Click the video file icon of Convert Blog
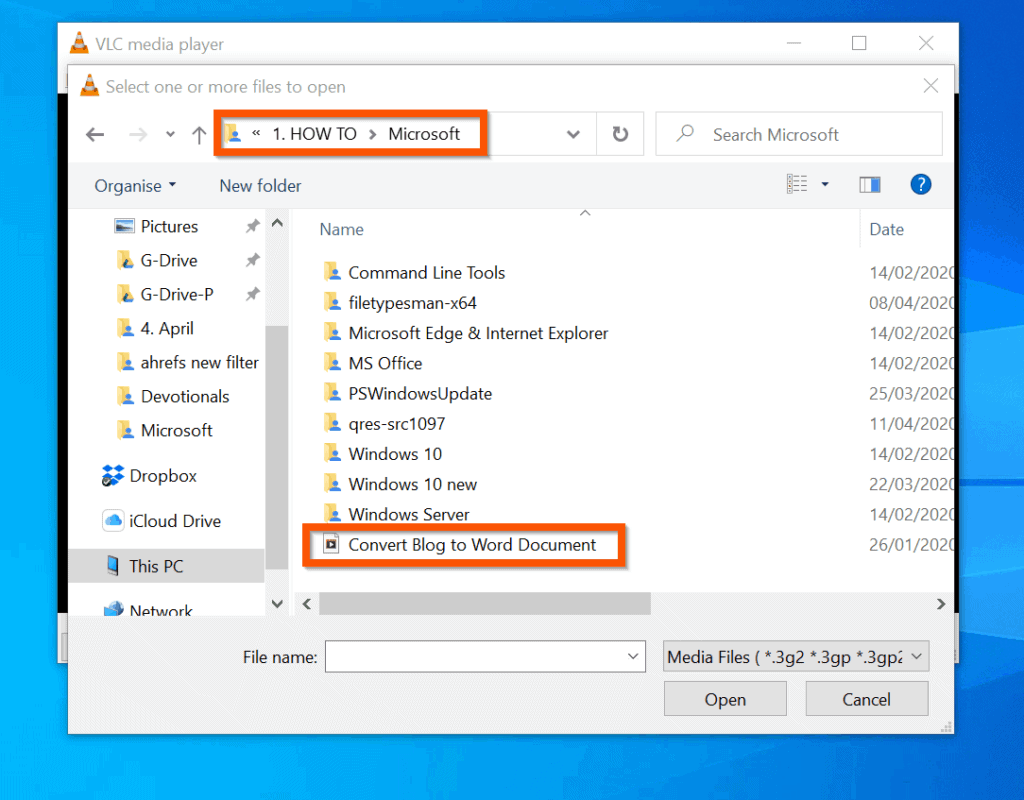The image size is (1024, 800). click(x=332, y=544)
